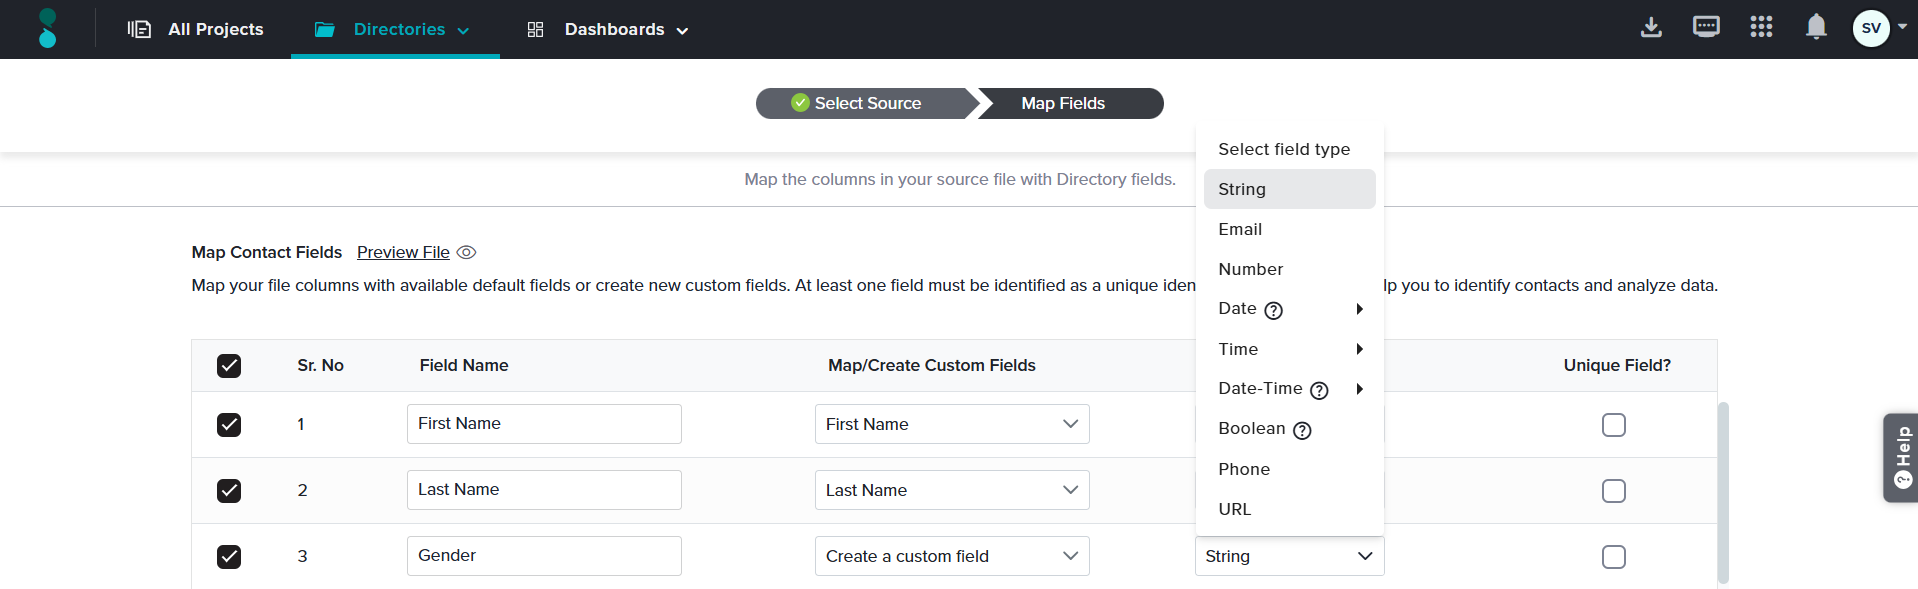
Task: Open the SV user avatar menu
Action: [x=1871, y=28]
